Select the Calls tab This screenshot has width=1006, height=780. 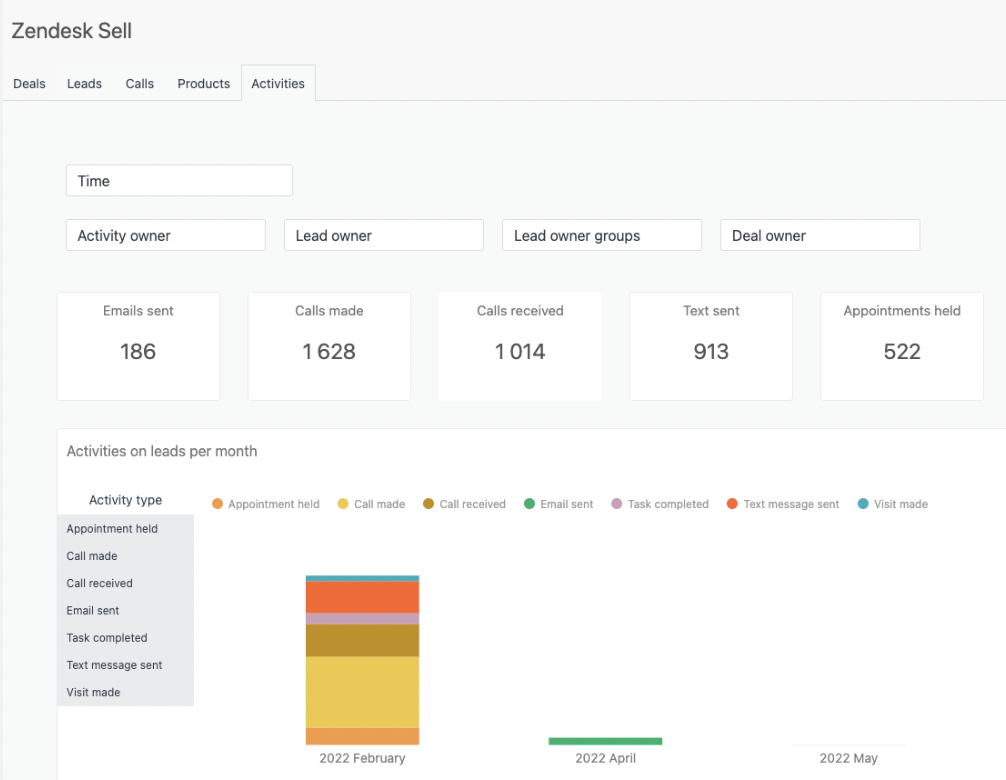click(139, 83)
